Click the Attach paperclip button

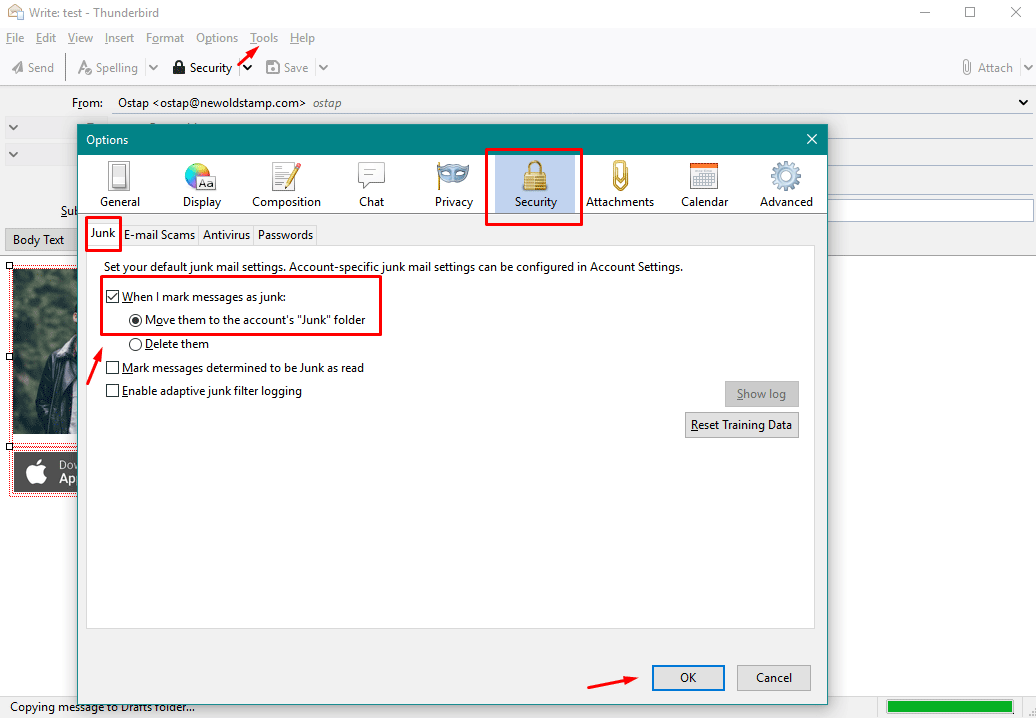point(986,67)
